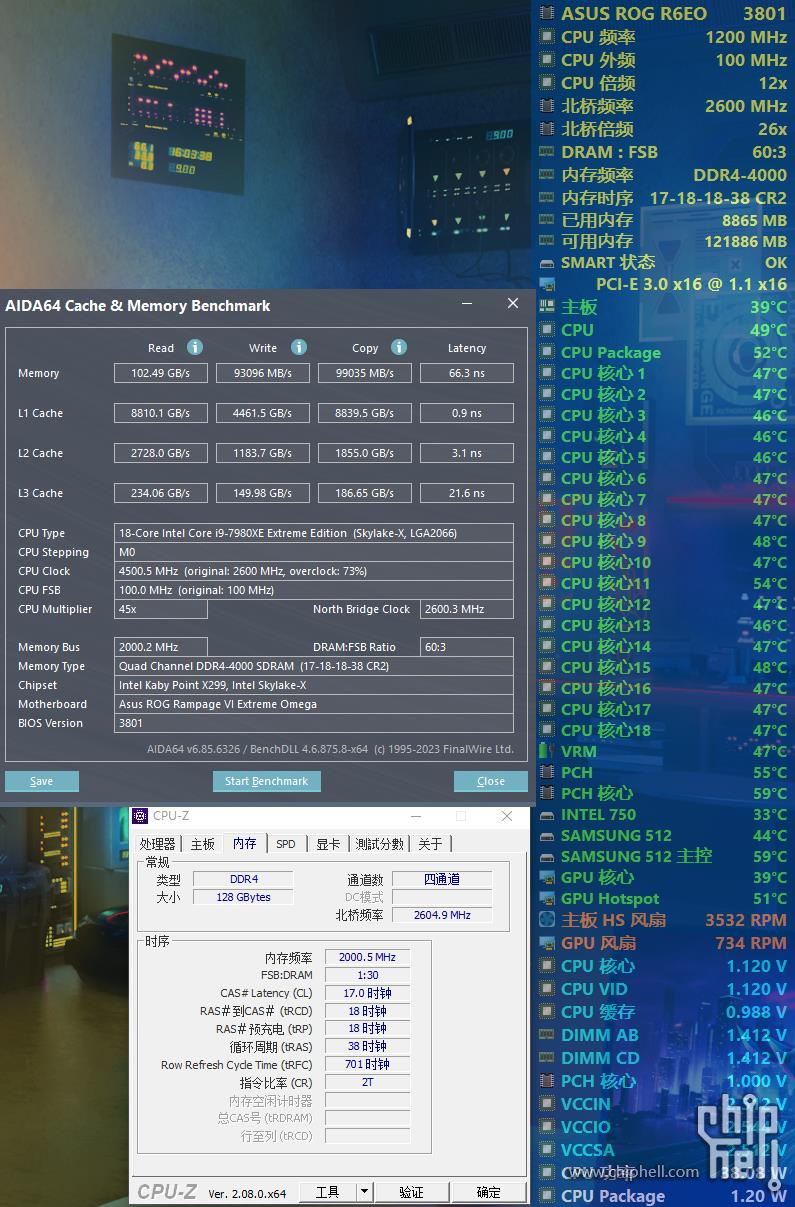
Task: Open the 关于 tab in CPU-Z
Action: pyautogui.click(x=430, y=844)
